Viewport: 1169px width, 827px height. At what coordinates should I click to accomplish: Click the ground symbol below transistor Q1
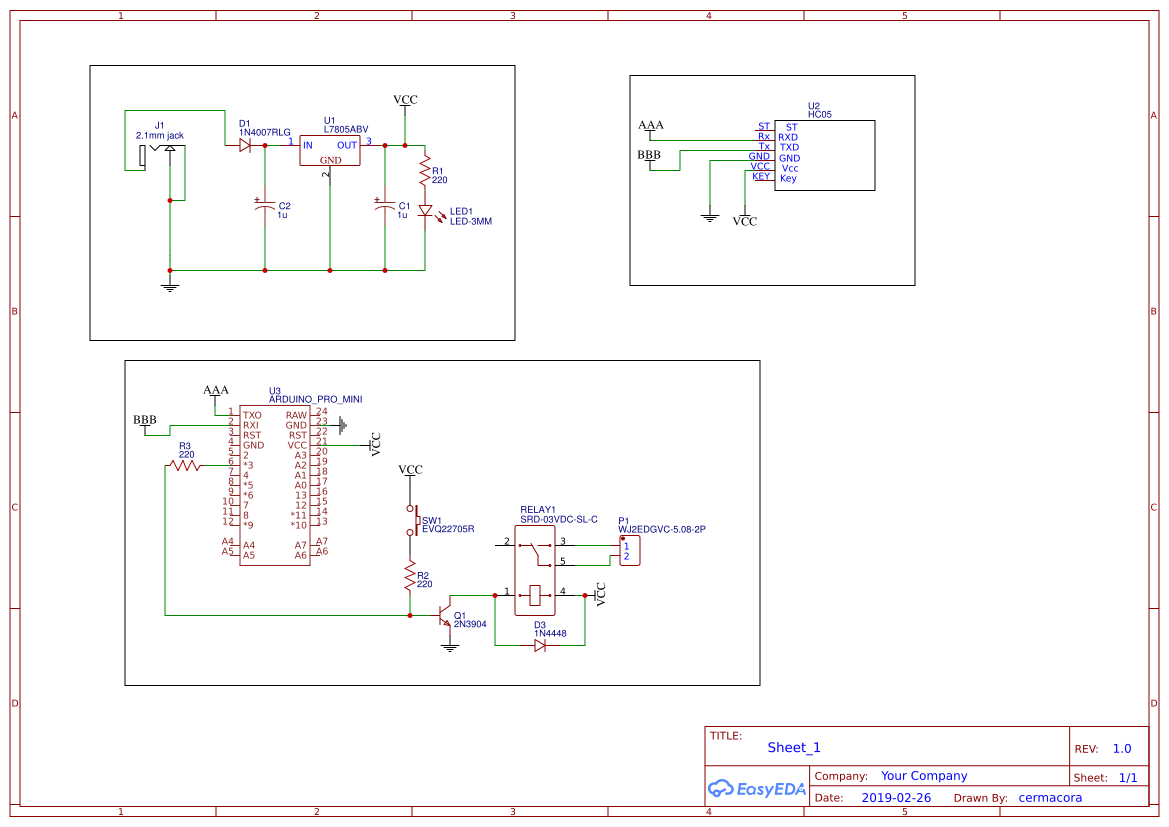point(448,645)
